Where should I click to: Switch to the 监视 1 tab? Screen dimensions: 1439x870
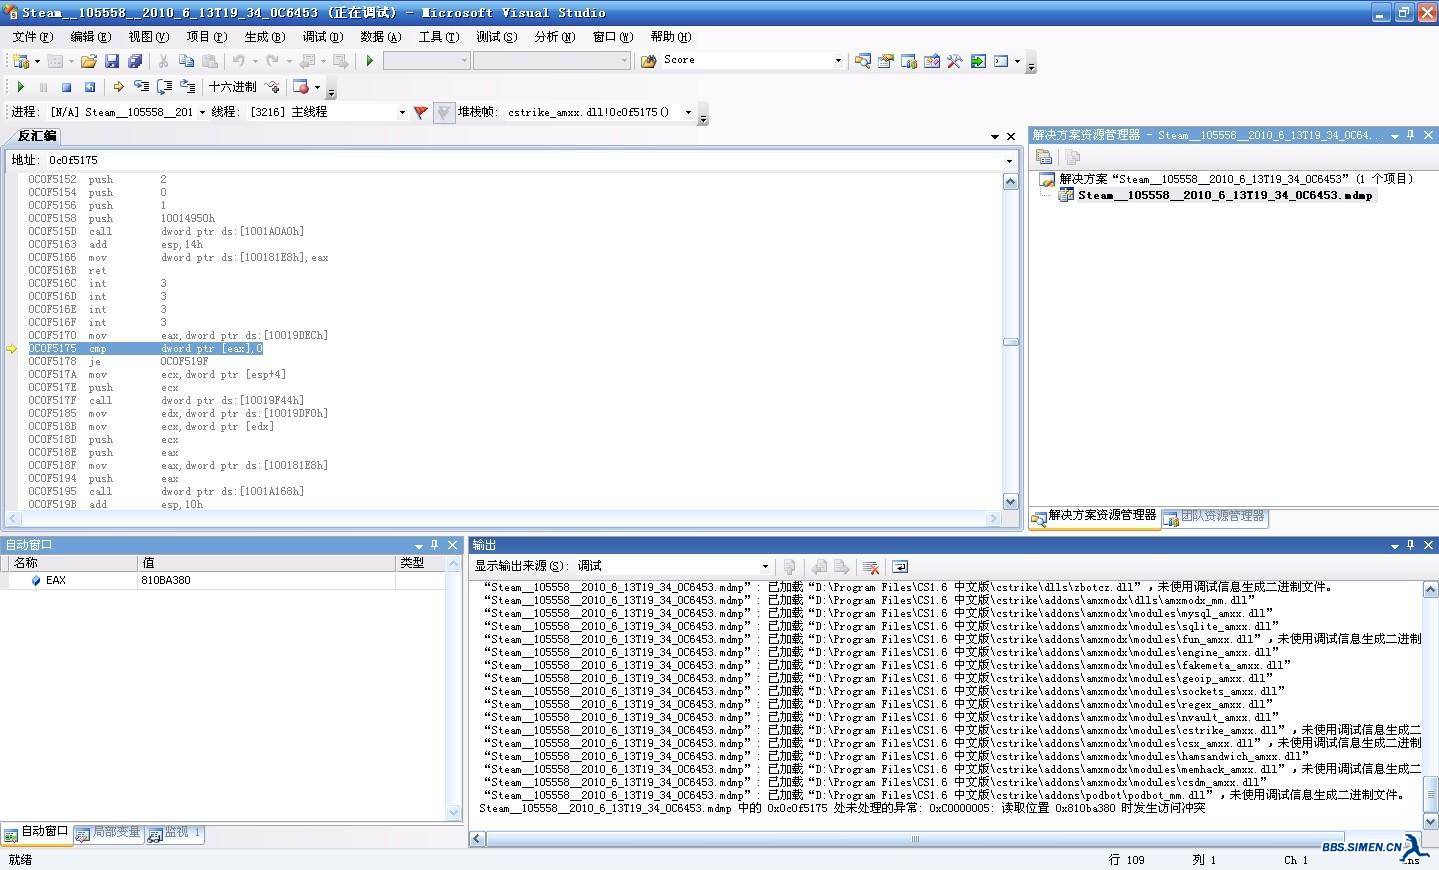click(175, 832)
